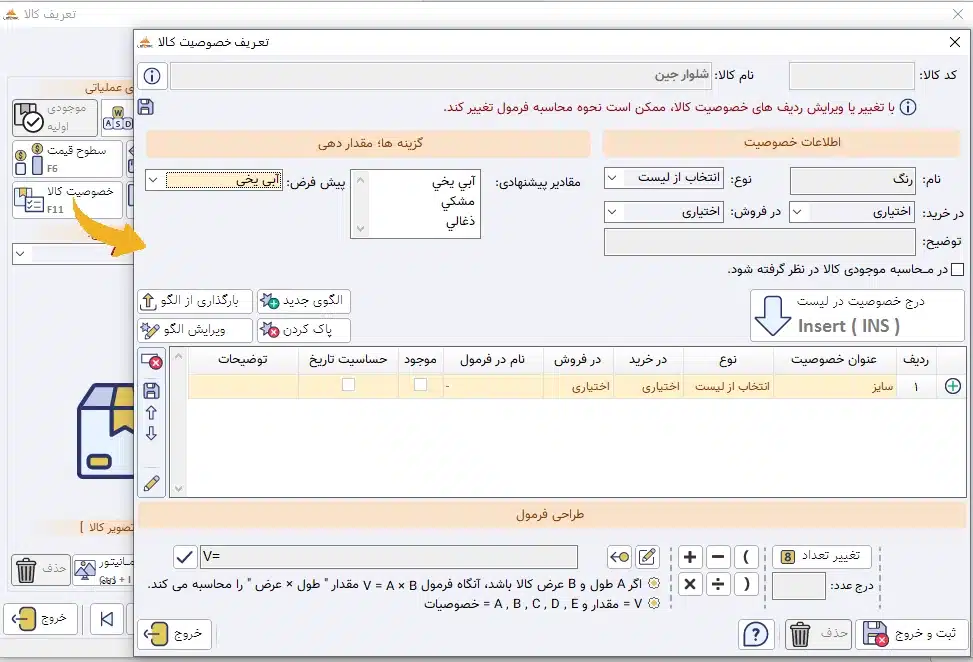Toggle در محاسبه موجودی کالا checkbox
Viewport: 973px width, 662px height.
pyautogui.click(x=957, y=269)
